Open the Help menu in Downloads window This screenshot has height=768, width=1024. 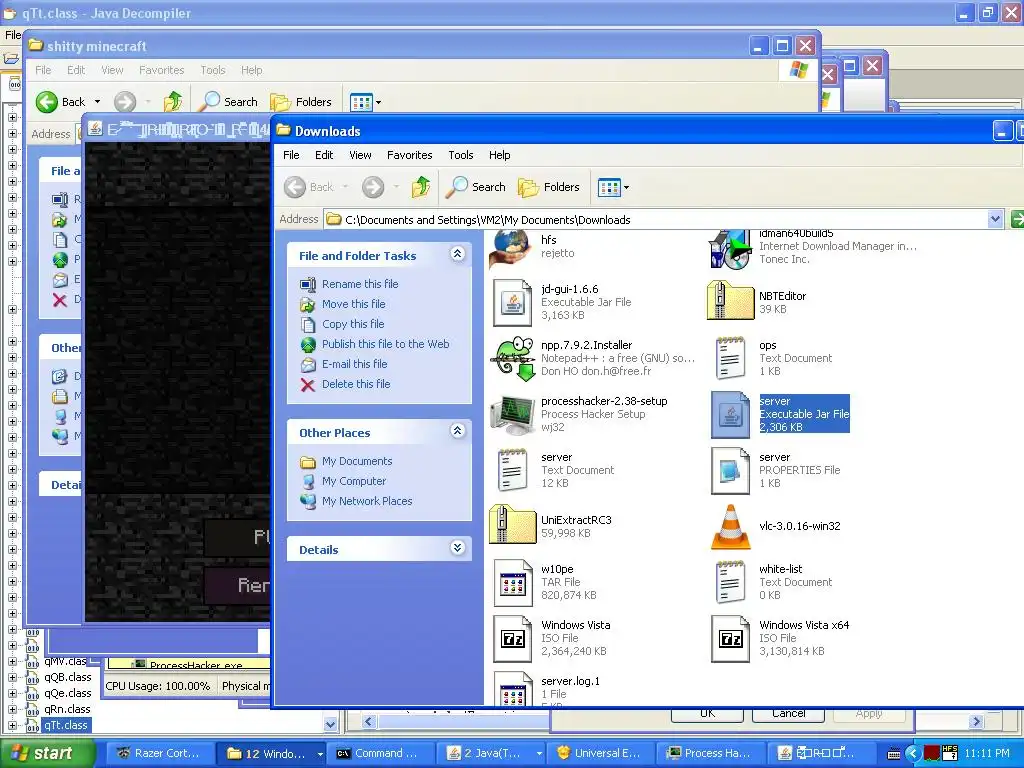pos(500,155)
